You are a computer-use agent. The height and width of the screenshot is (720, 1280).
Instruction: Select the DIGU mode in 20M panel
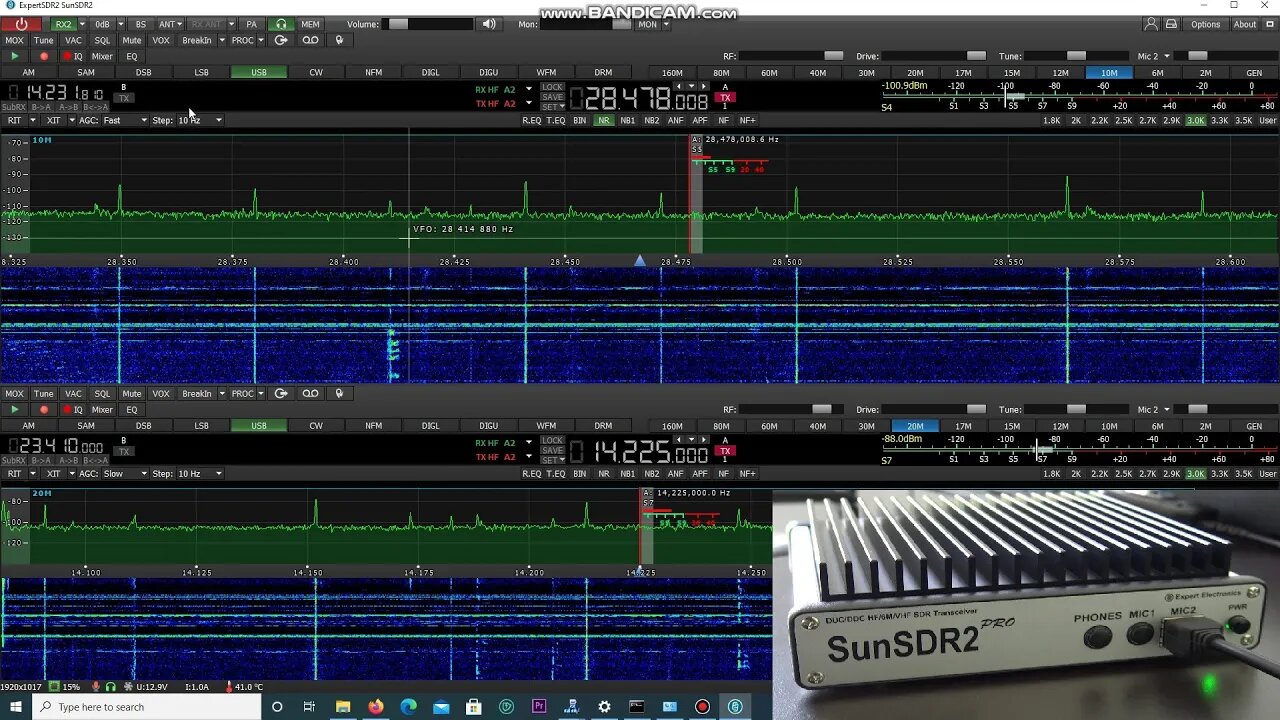coord(488,425)
